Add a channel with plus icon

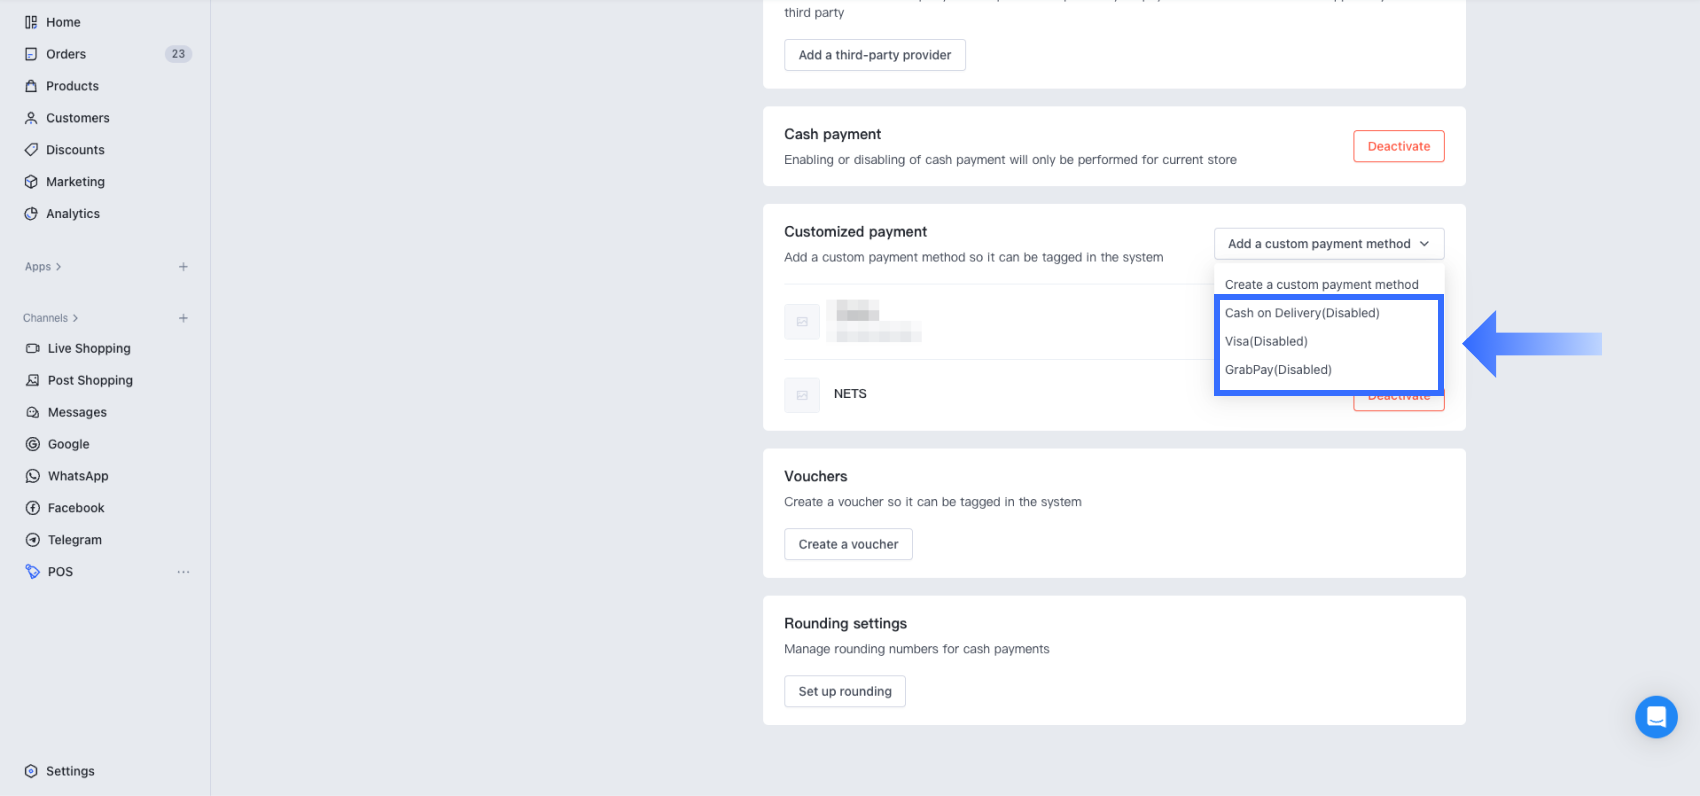[x=183, y=318]
